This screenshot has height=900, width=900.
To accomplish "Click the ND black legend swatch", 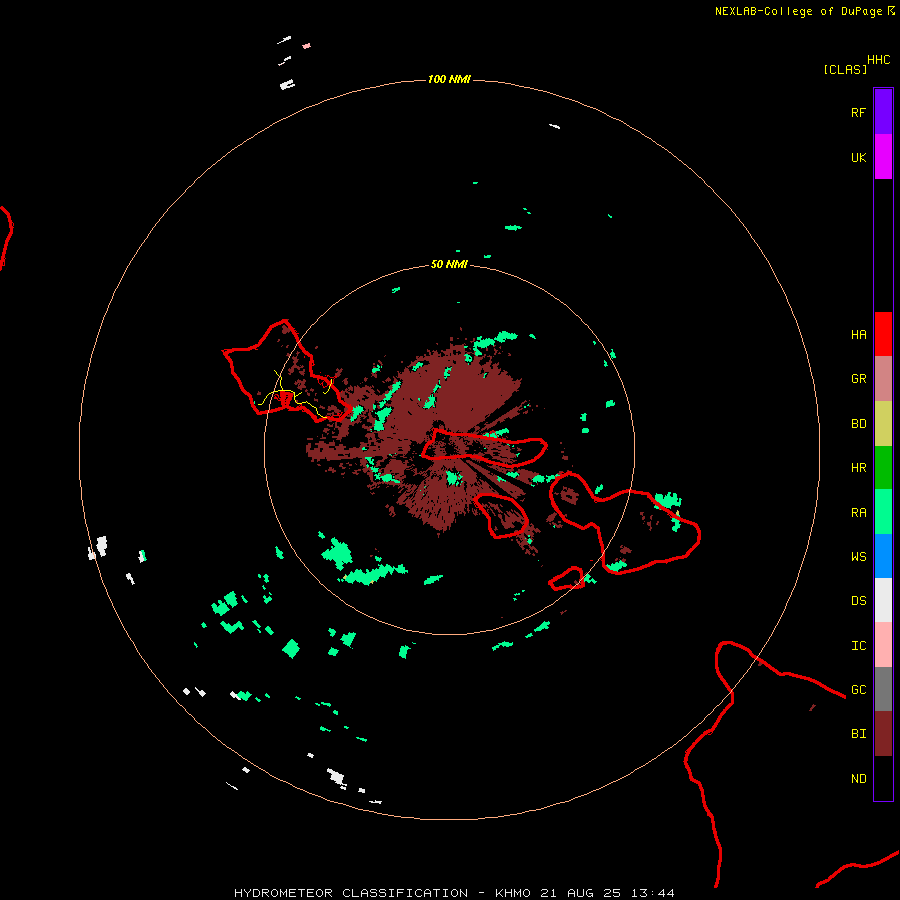I will tap(883, 778).
